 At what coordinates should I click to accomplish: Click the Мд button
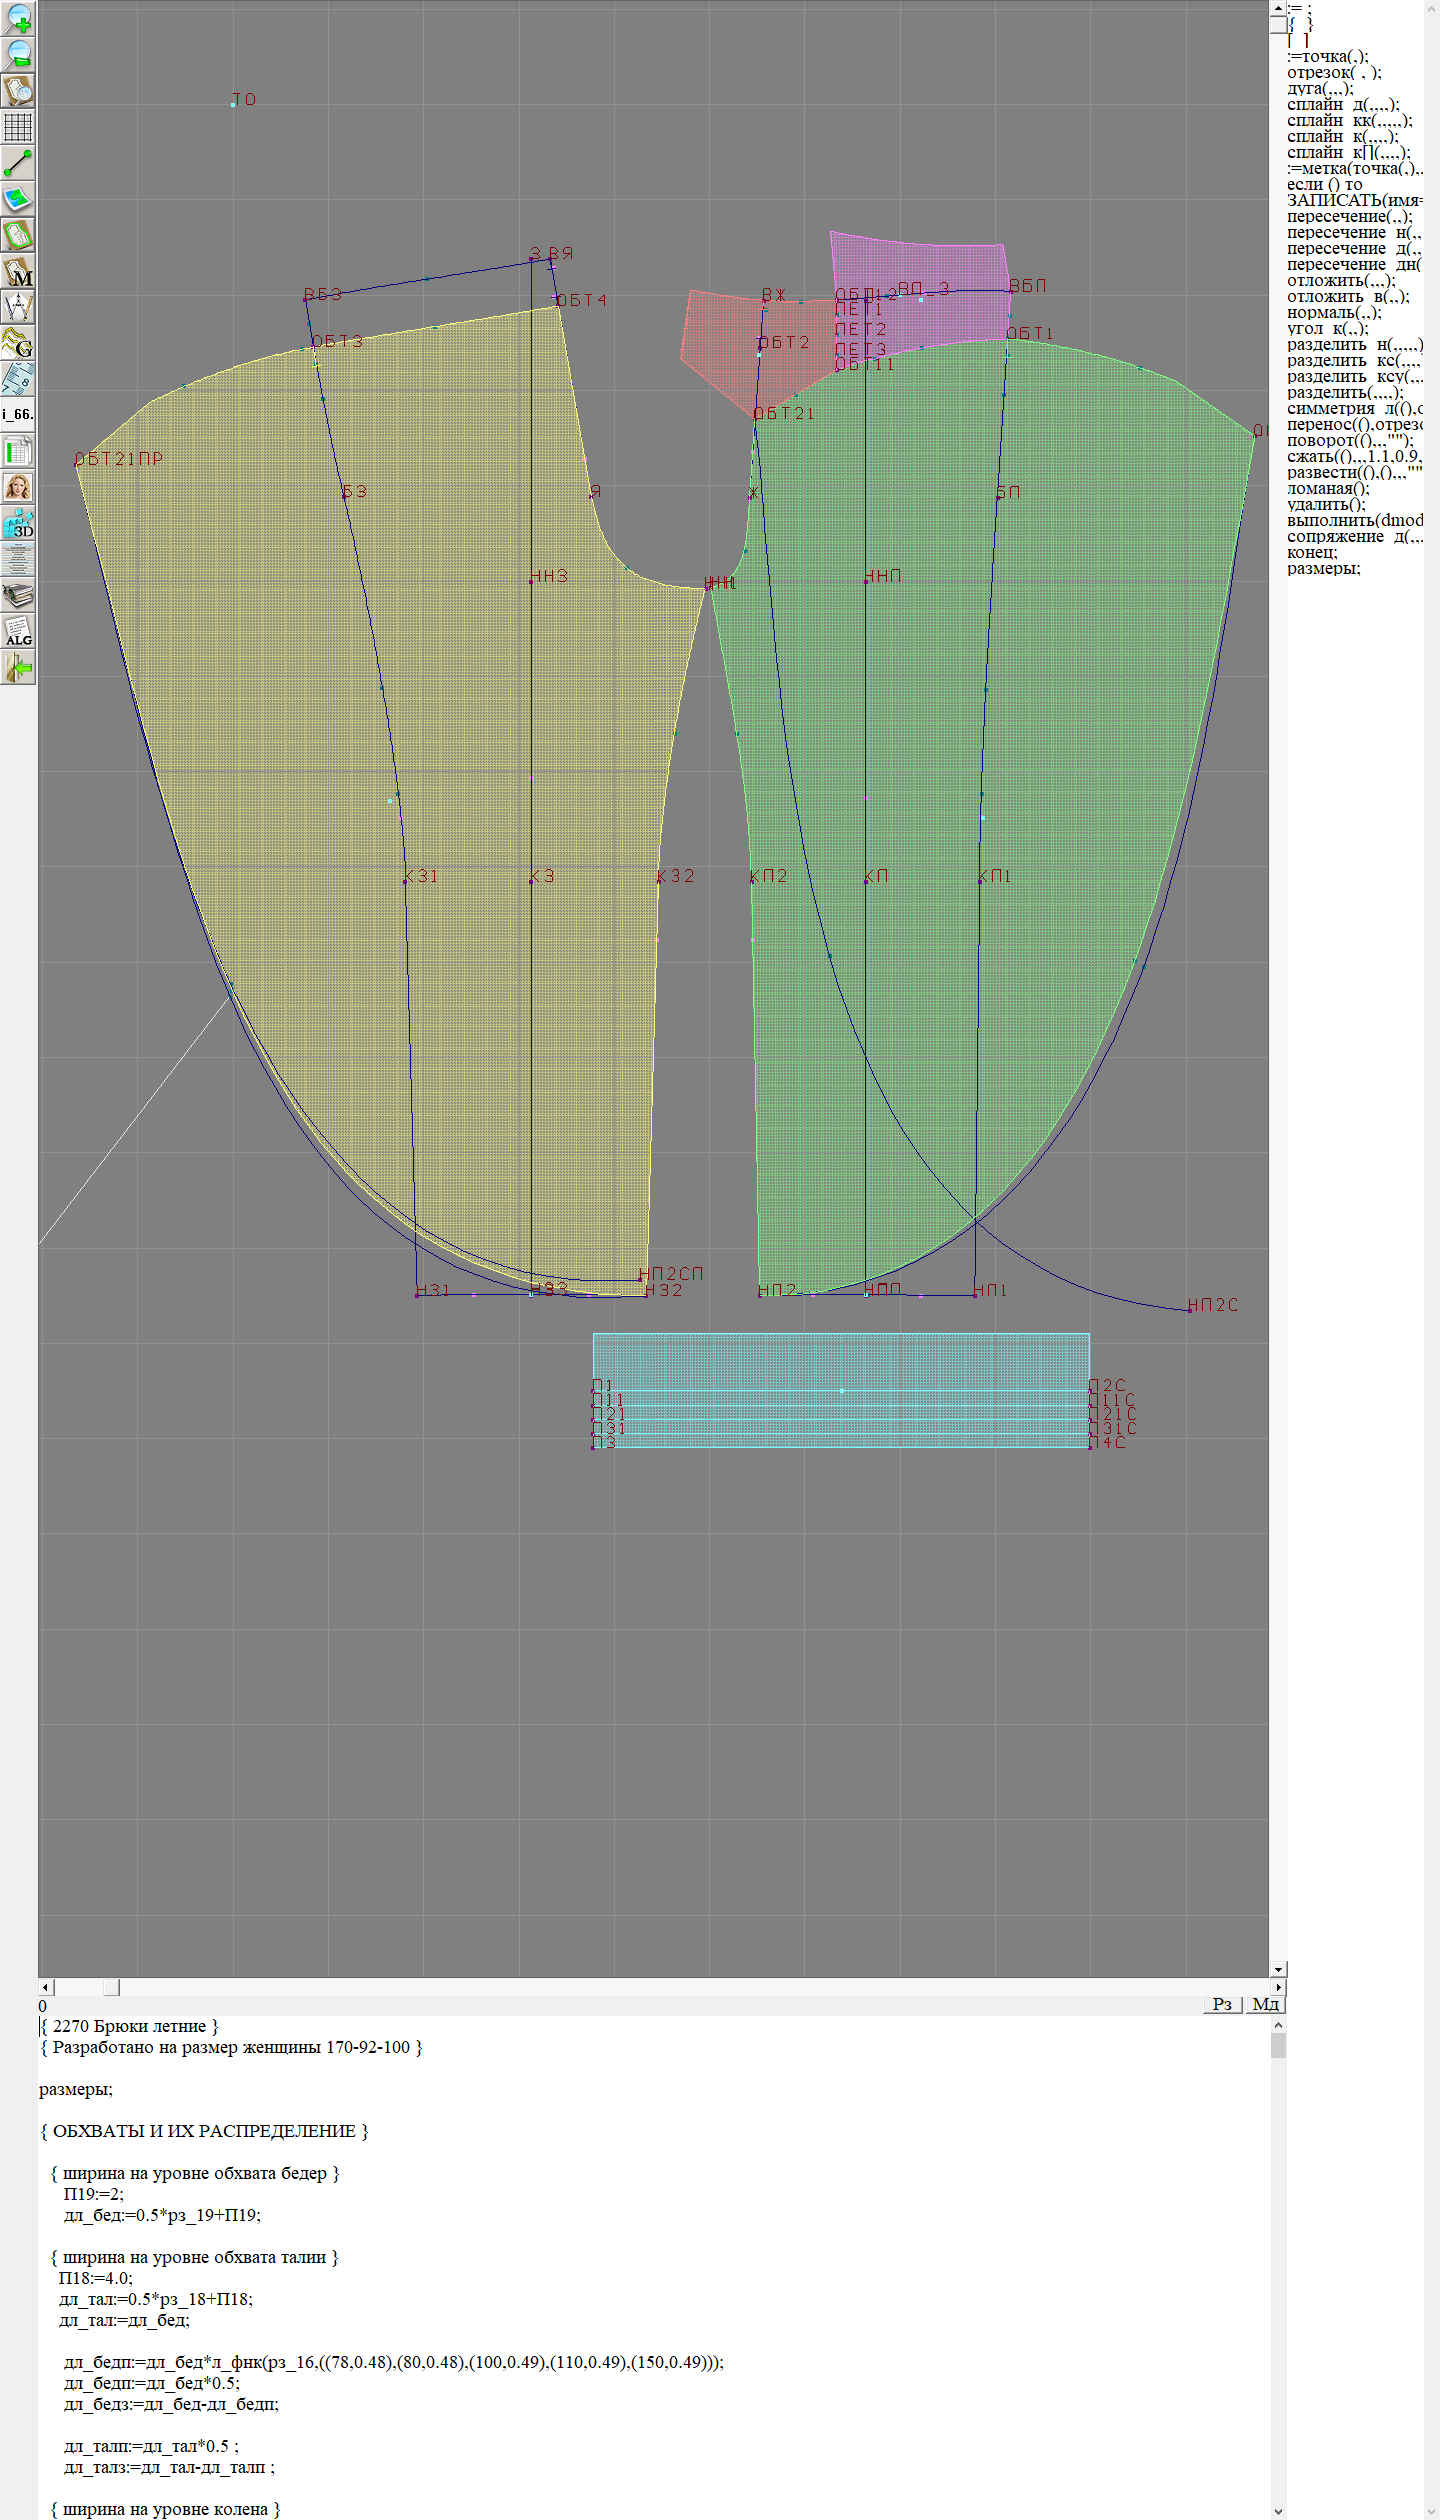pyautogui.click(x=1264, y=2003)
